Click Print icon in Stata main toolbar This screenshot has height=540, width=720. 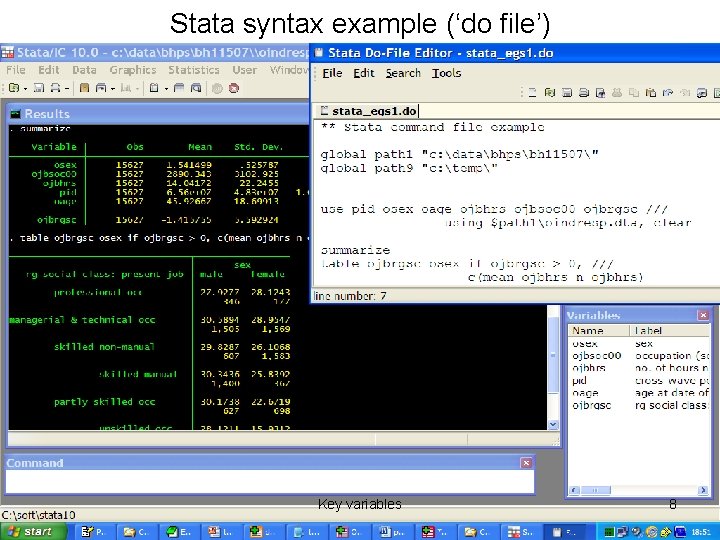[55, 88]
